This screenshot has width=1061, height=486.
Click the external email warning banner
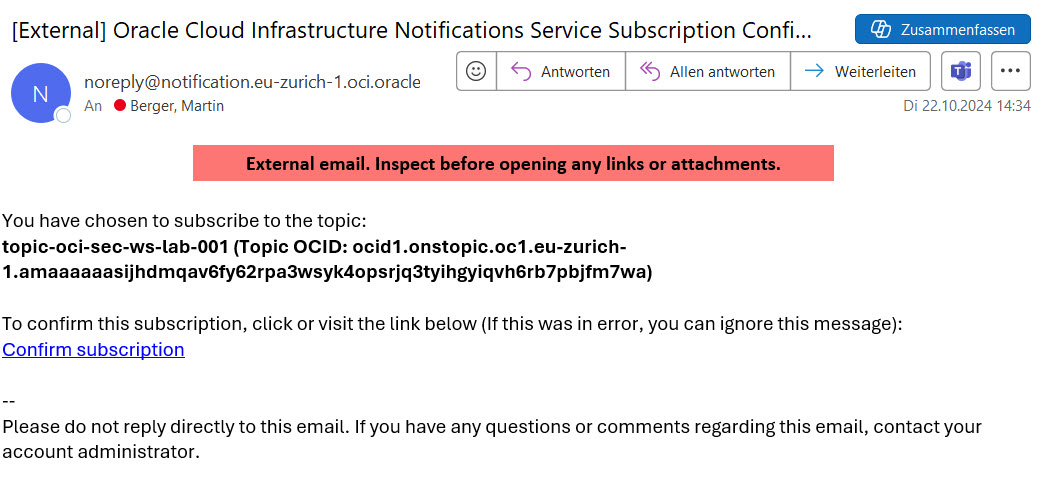[x=513, y=163]
